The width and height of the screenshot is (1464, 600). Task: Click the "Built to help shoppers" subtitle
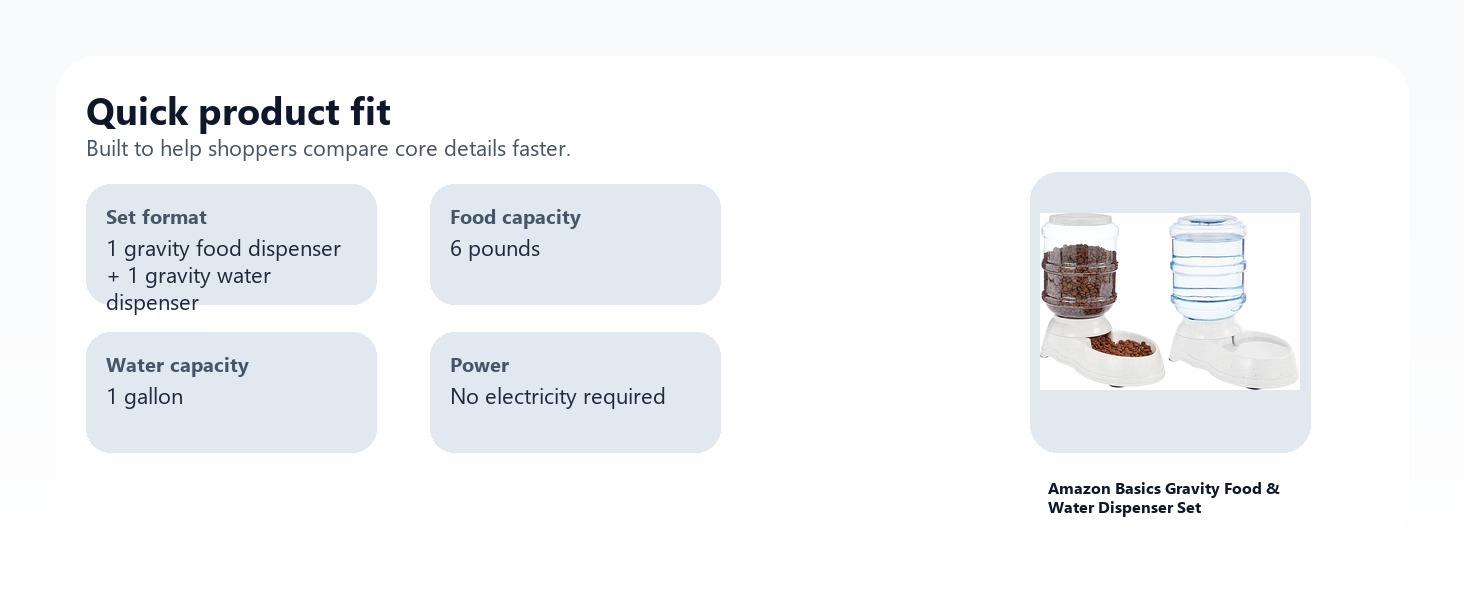(x=328, y=149)
